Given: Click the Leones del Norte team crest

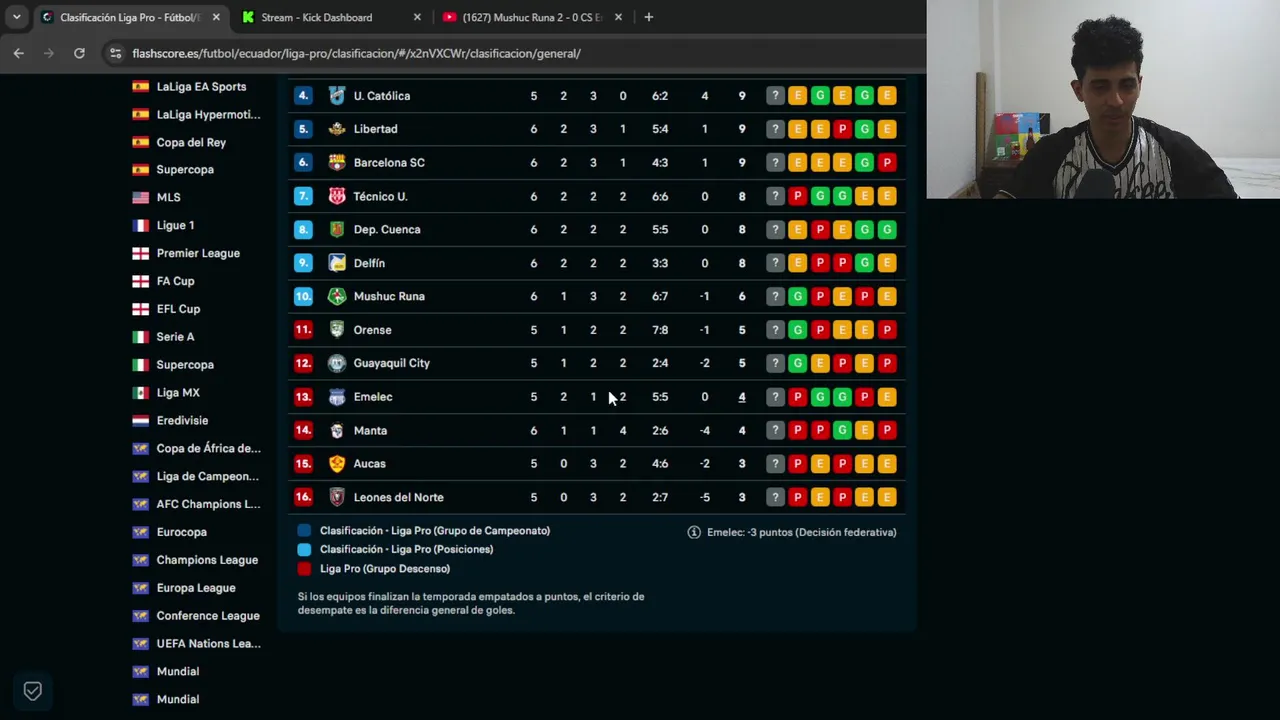Looking at the screenshot, I should [x=337, y=497].
